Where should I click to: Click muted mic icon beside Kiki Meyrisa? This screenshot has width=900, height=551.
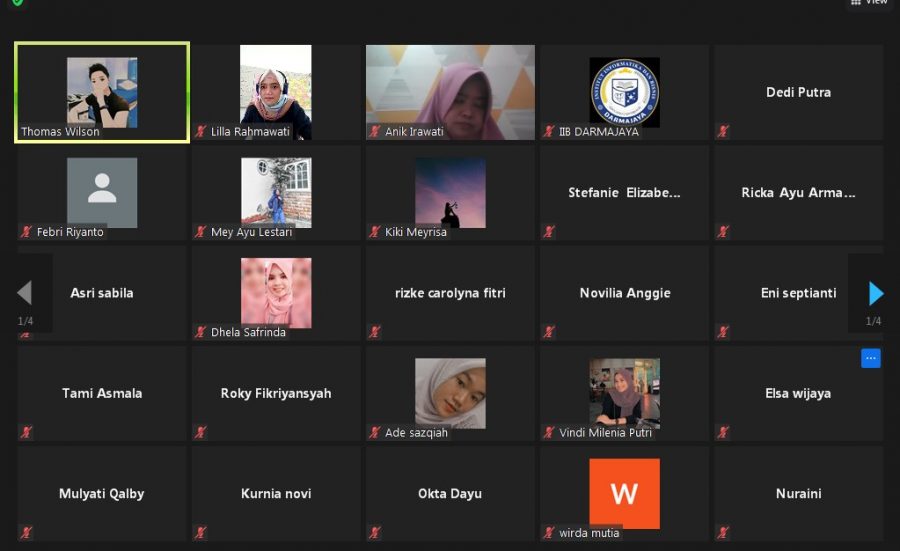tap(375, 232)
